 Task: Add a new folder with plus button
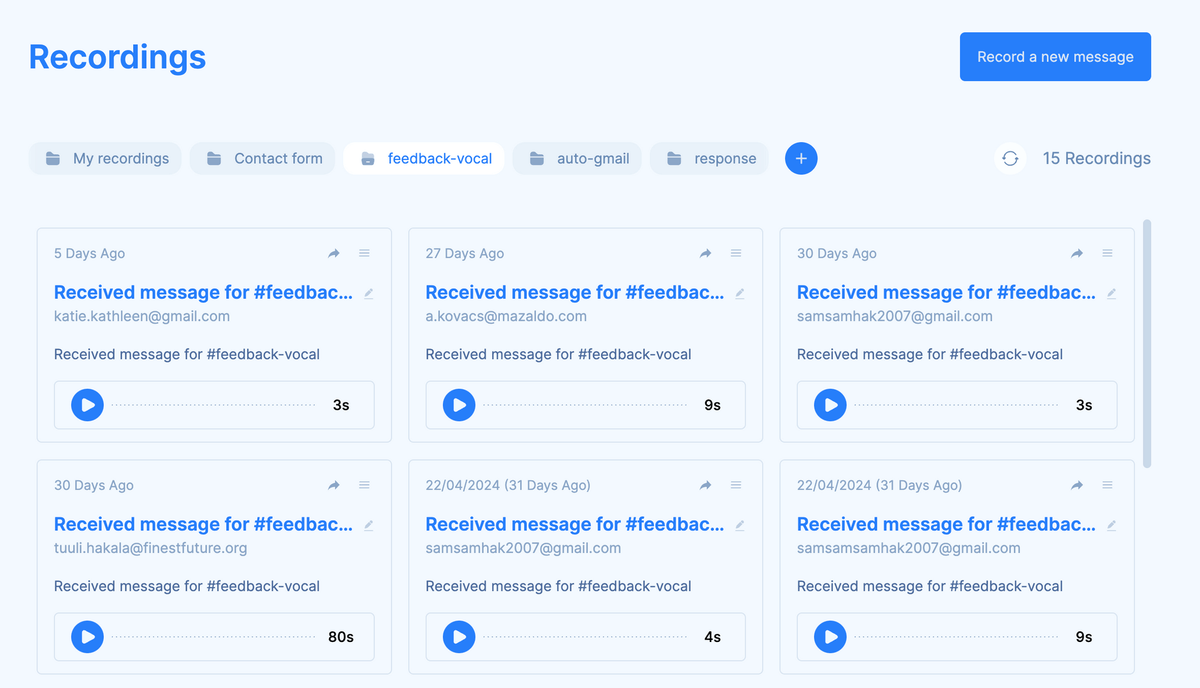tap(801, 158)
